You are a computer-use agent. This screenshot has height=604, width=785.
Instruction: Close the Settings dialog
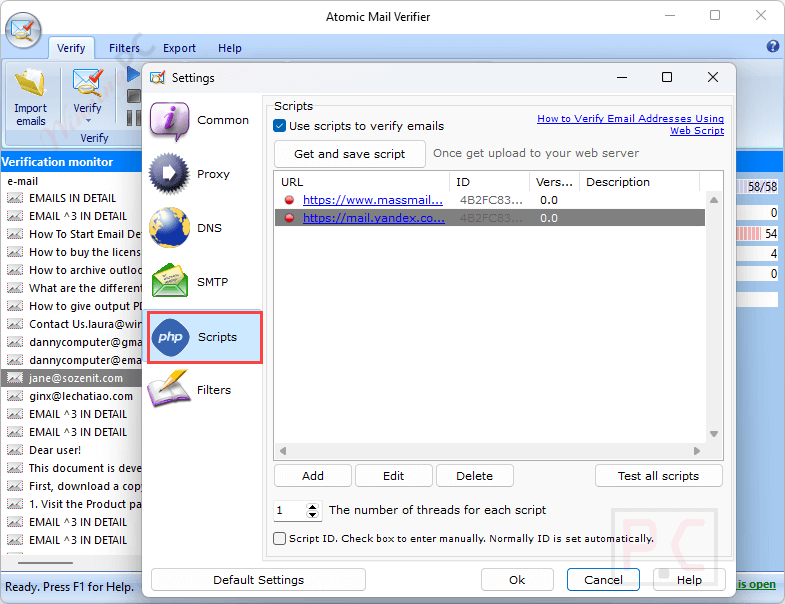(713, 77)
